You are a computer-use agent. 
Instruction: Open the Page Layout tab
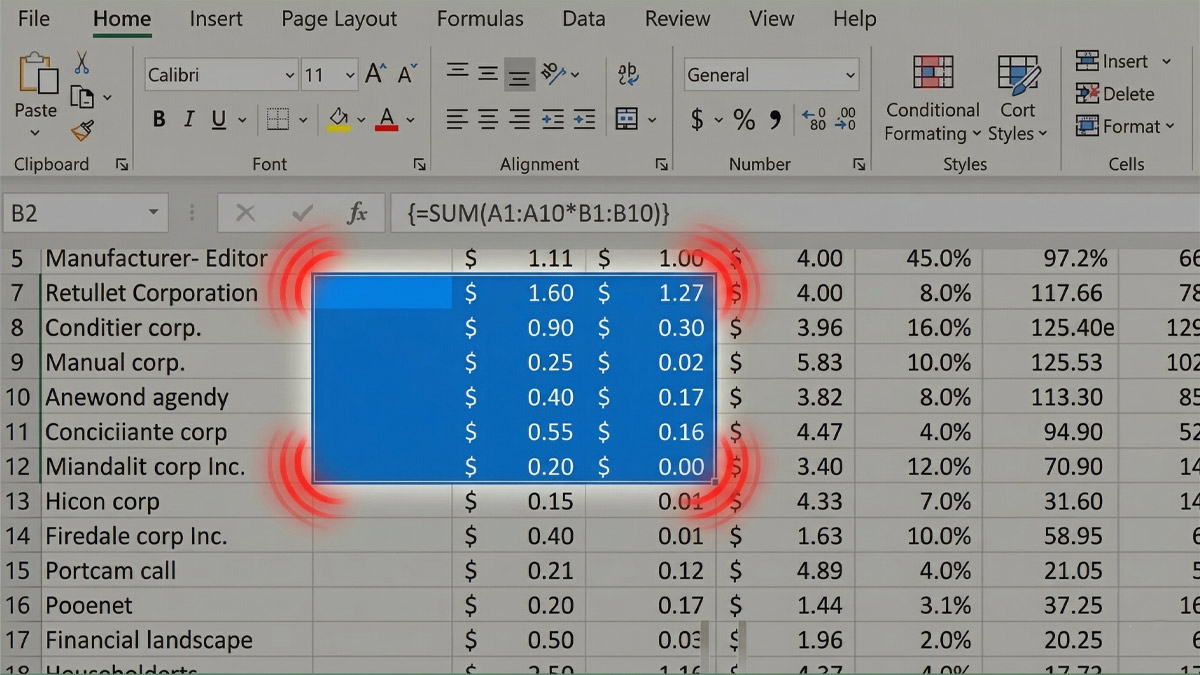339,19
